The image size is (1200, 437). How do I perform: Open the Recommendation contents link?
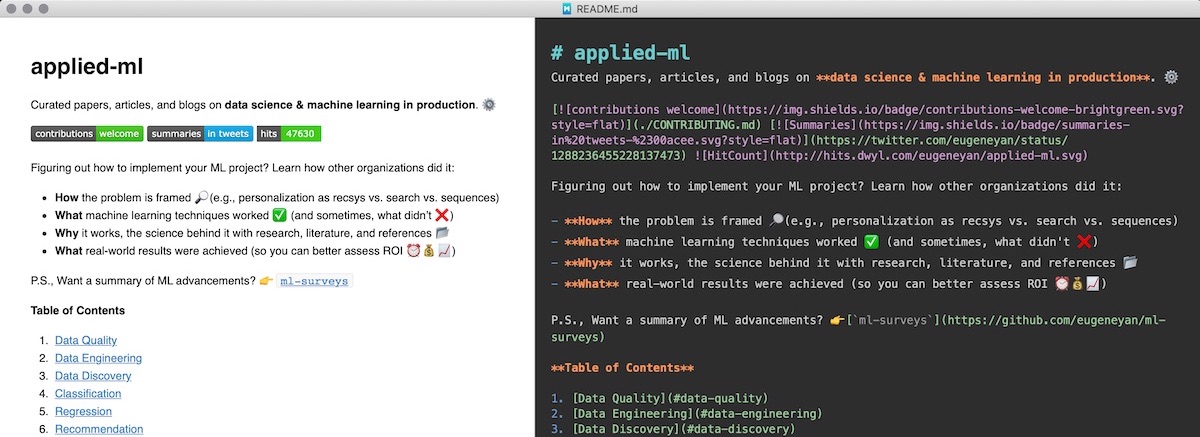(99, 429)
